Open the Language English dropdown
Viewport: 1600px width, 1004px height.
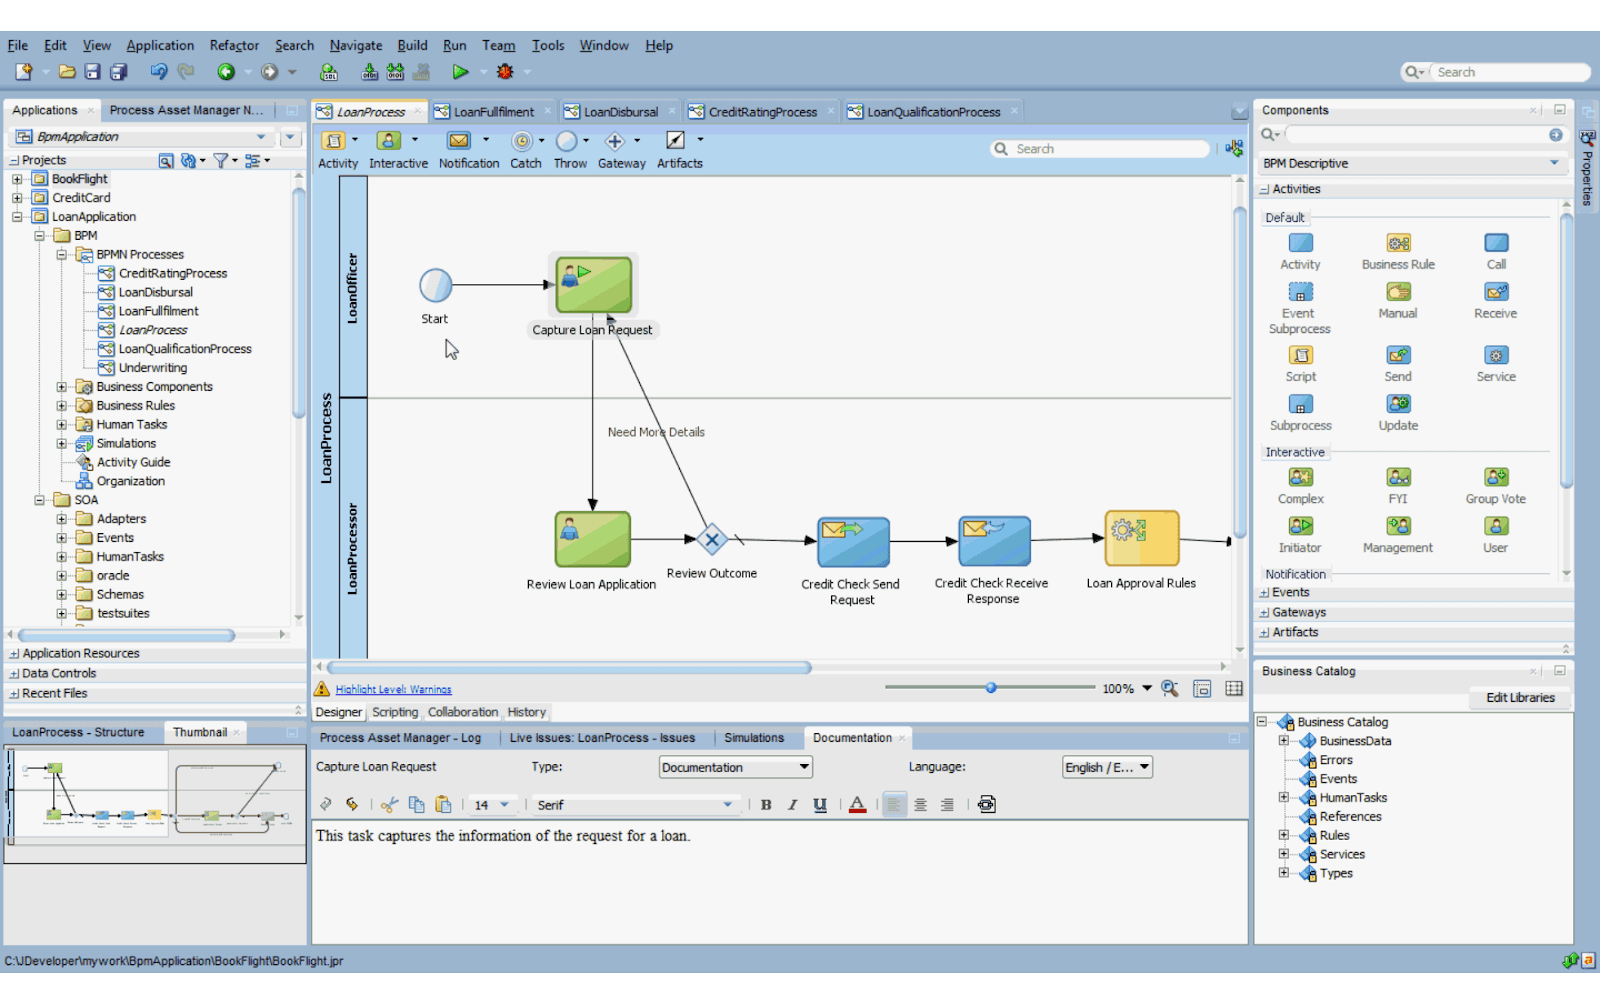pyautogui.click(x=1107, y=768)
